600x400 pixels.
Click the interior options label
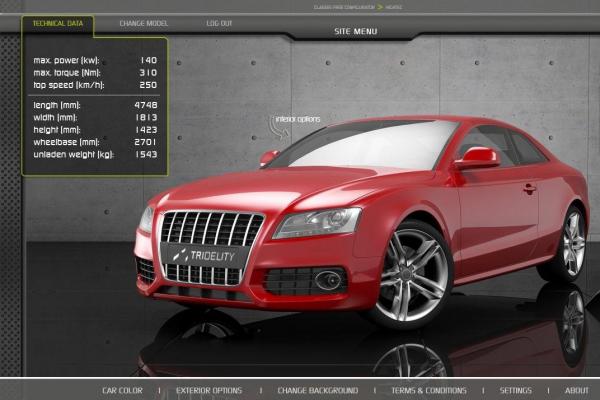pyautogui.click(x=300, y=119)
